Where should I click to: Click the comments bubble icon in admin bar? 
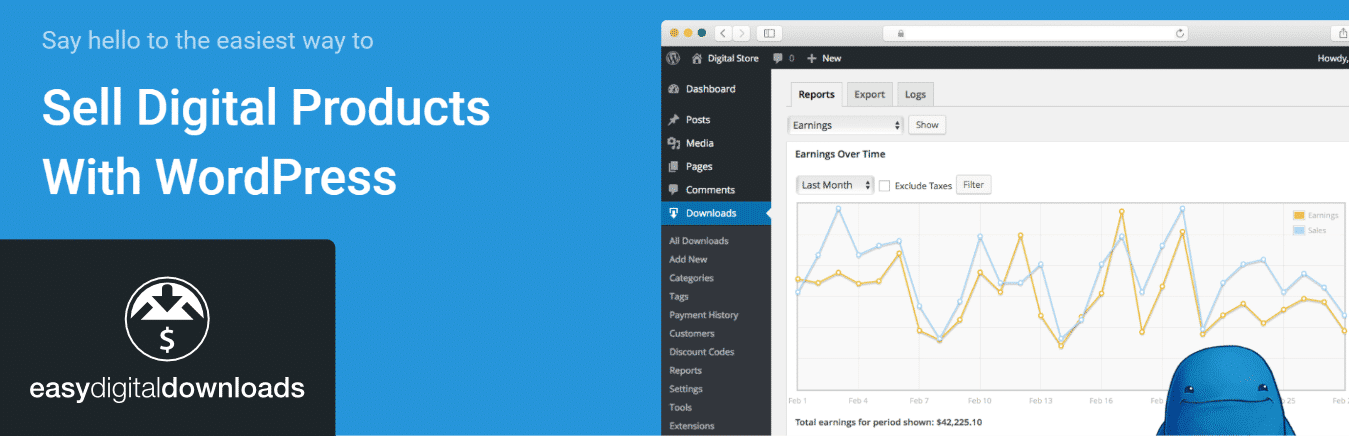[x=778, y=59]
